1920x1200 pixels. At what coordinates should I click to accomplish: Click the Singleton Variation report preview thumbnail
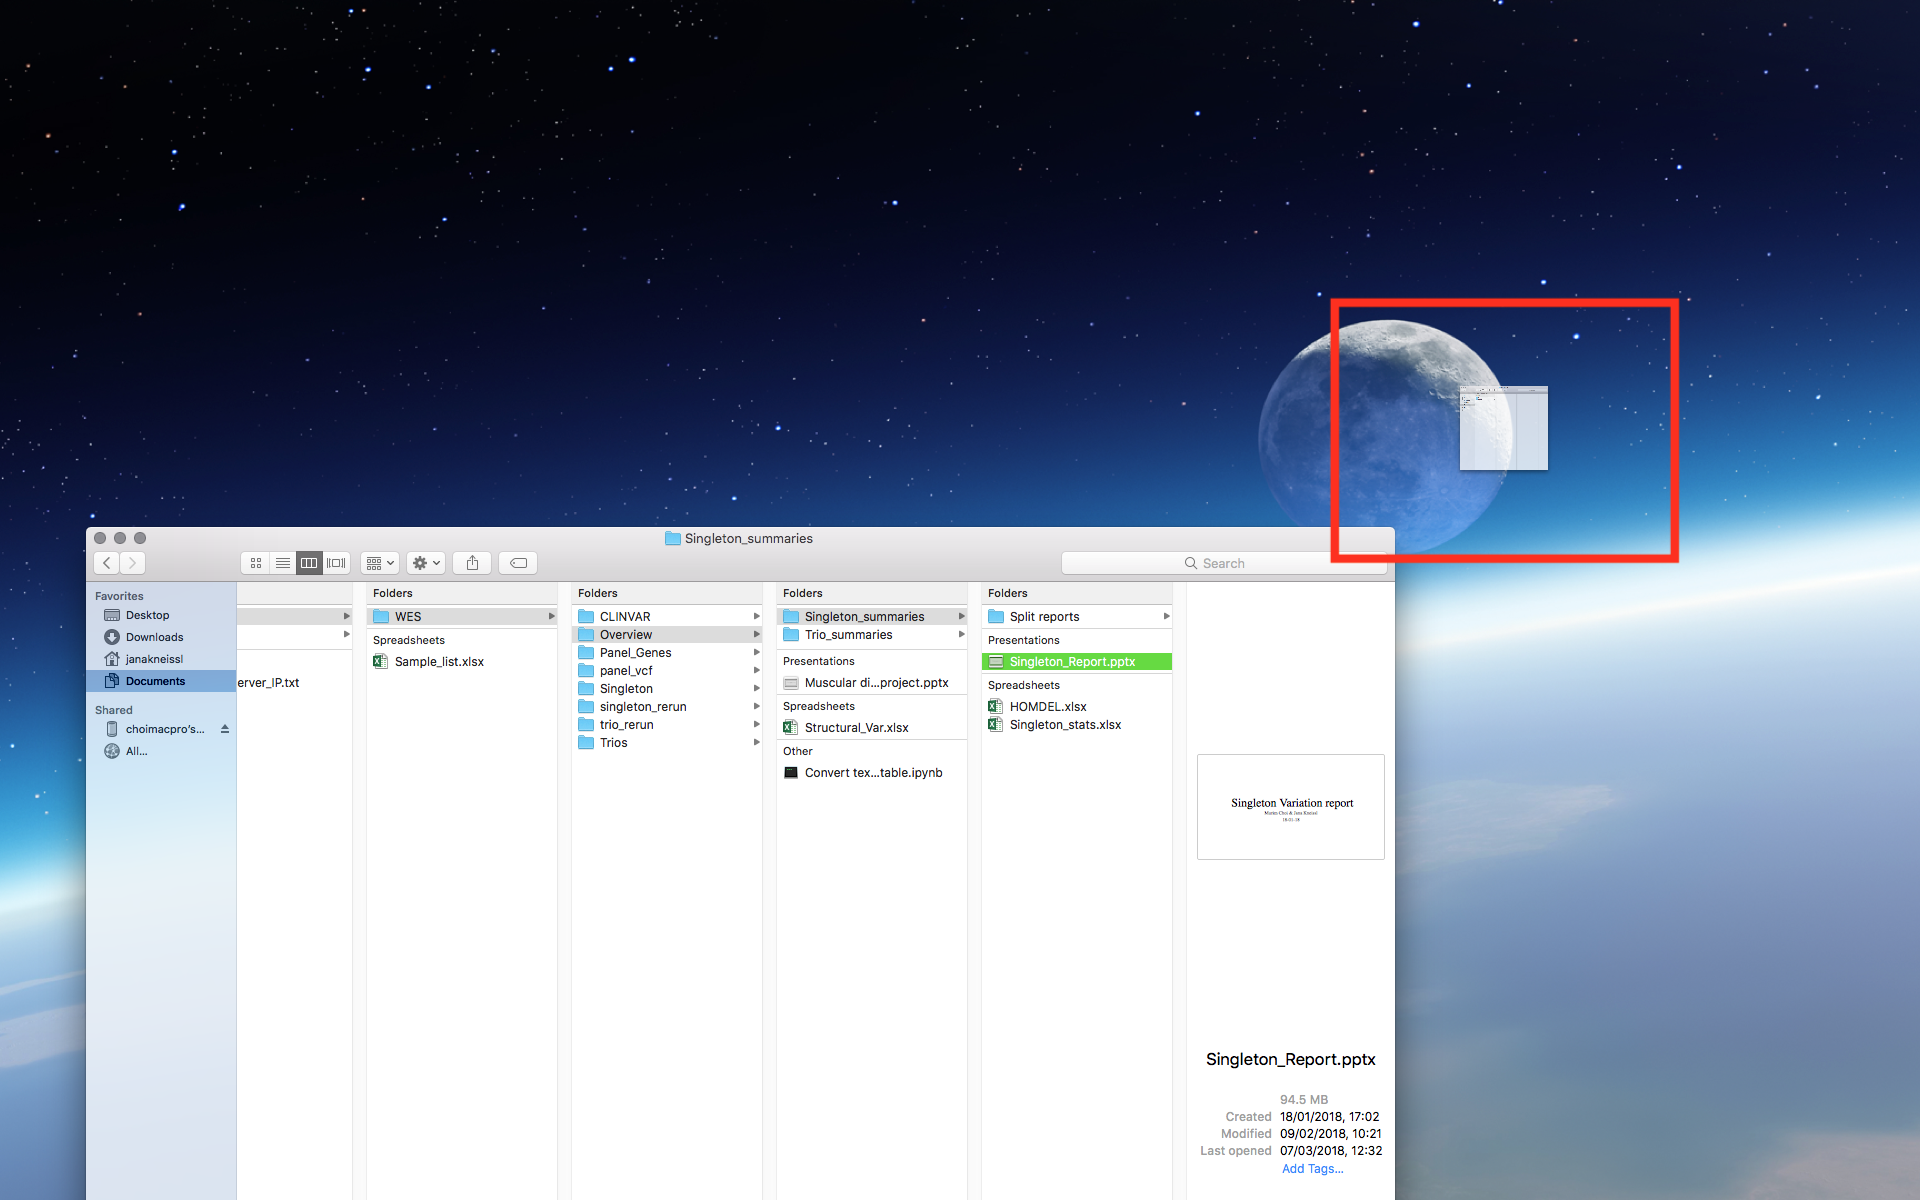[x=1291, y=807]
